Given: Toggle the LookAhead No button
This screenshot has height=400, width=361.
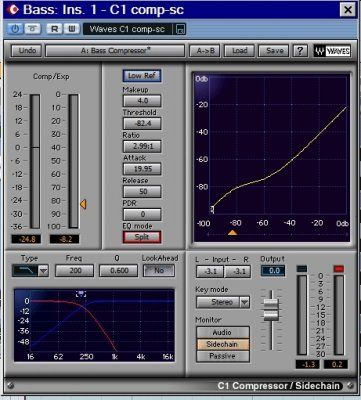Looking at the screenshot, I should coord(159,271).
